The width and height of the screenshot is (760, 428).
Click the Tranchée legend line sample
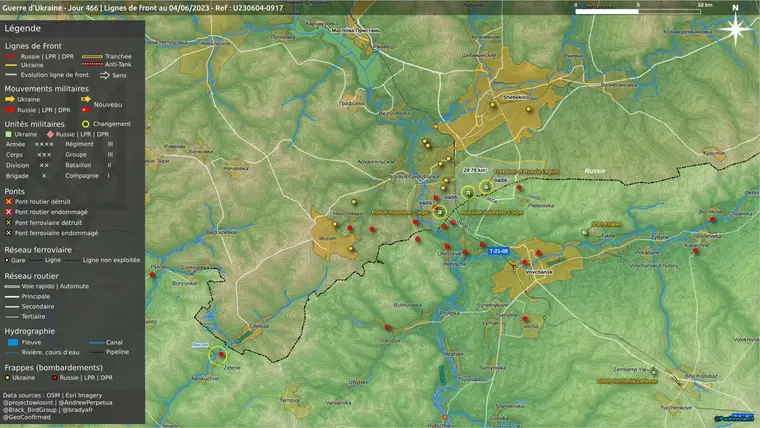[92, 56]
